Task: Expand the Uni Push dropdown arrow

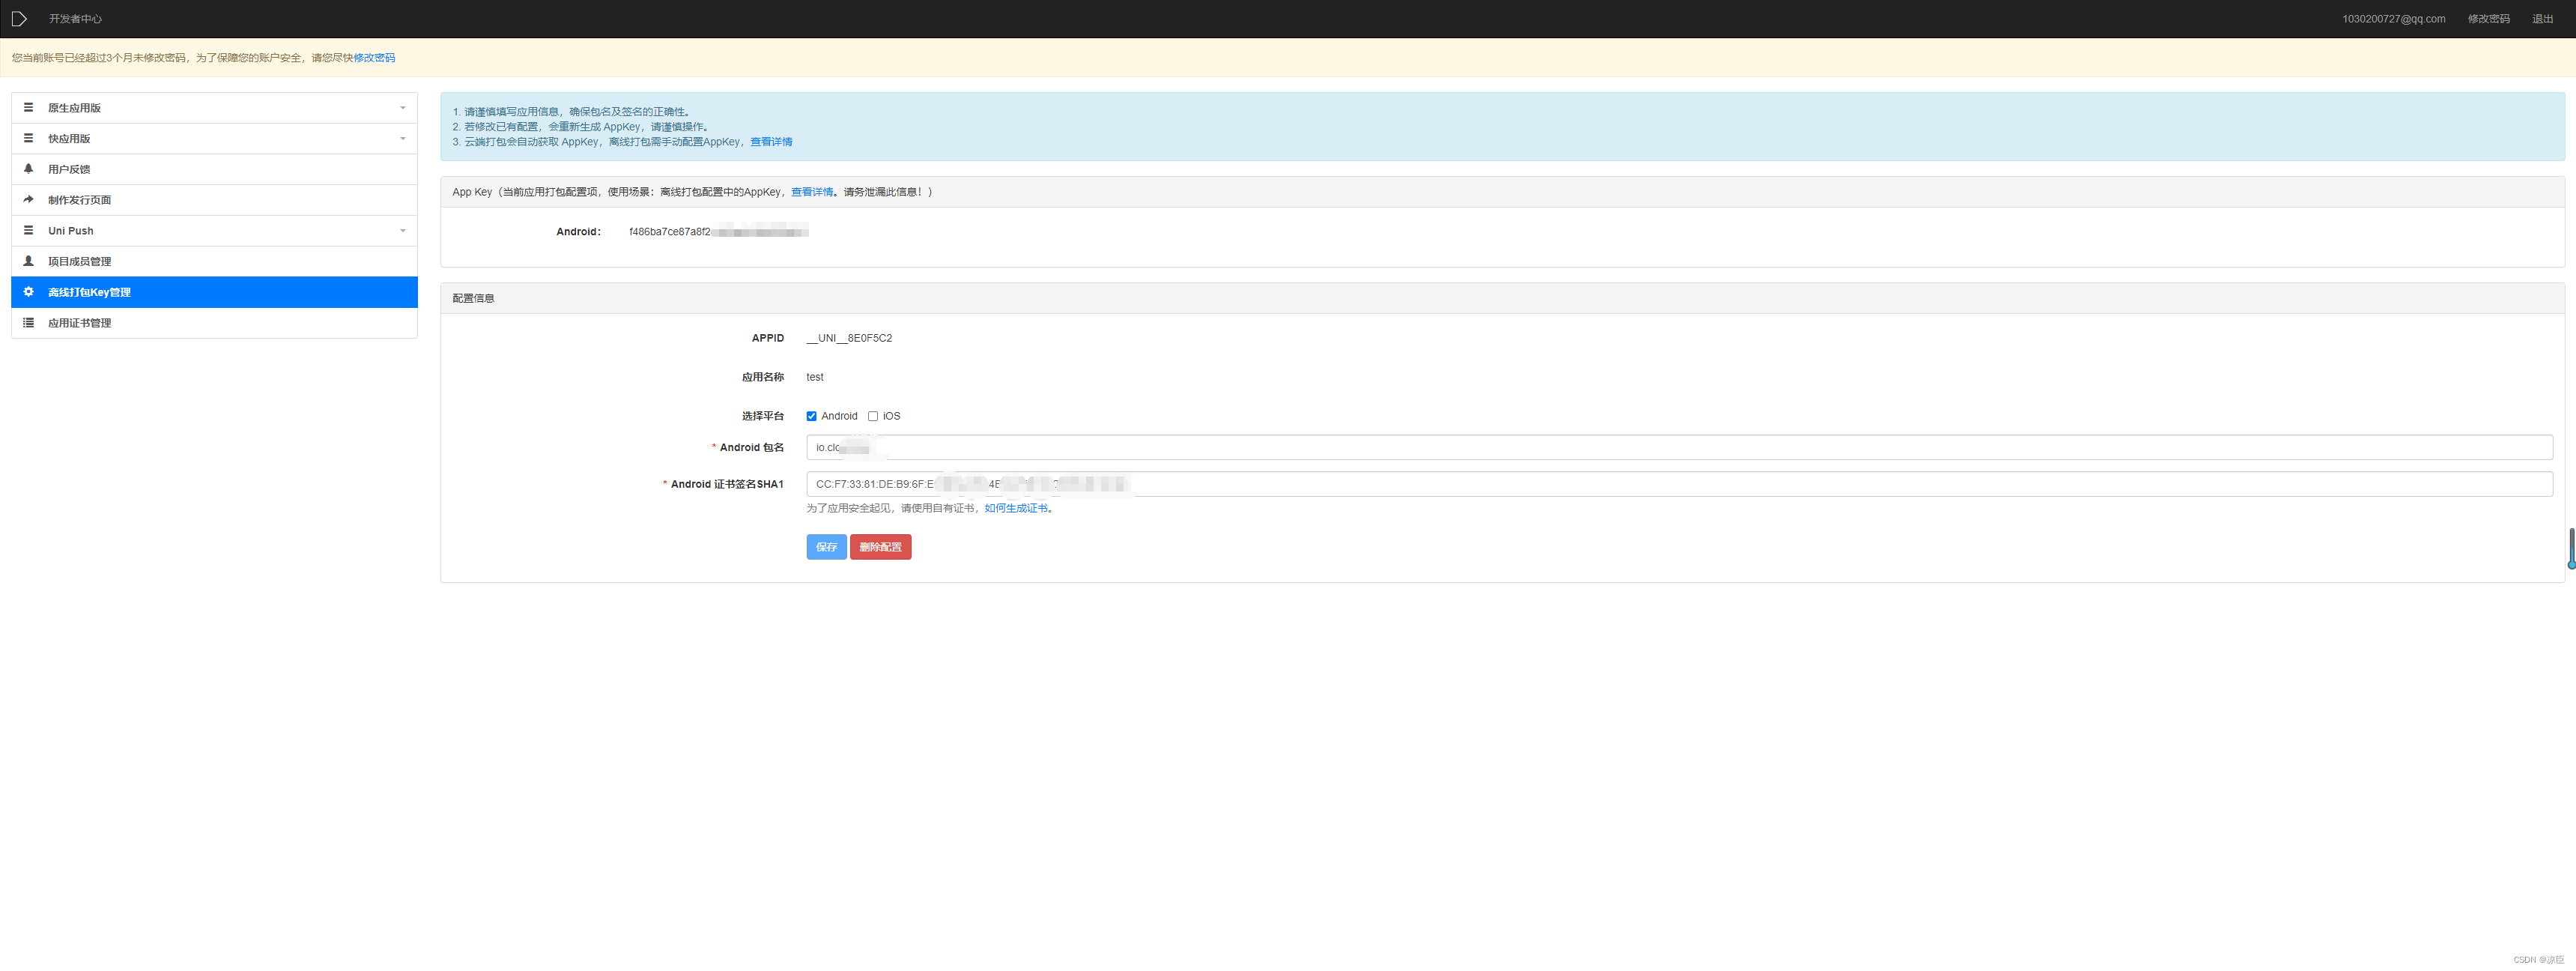Action: coord(403,231)
